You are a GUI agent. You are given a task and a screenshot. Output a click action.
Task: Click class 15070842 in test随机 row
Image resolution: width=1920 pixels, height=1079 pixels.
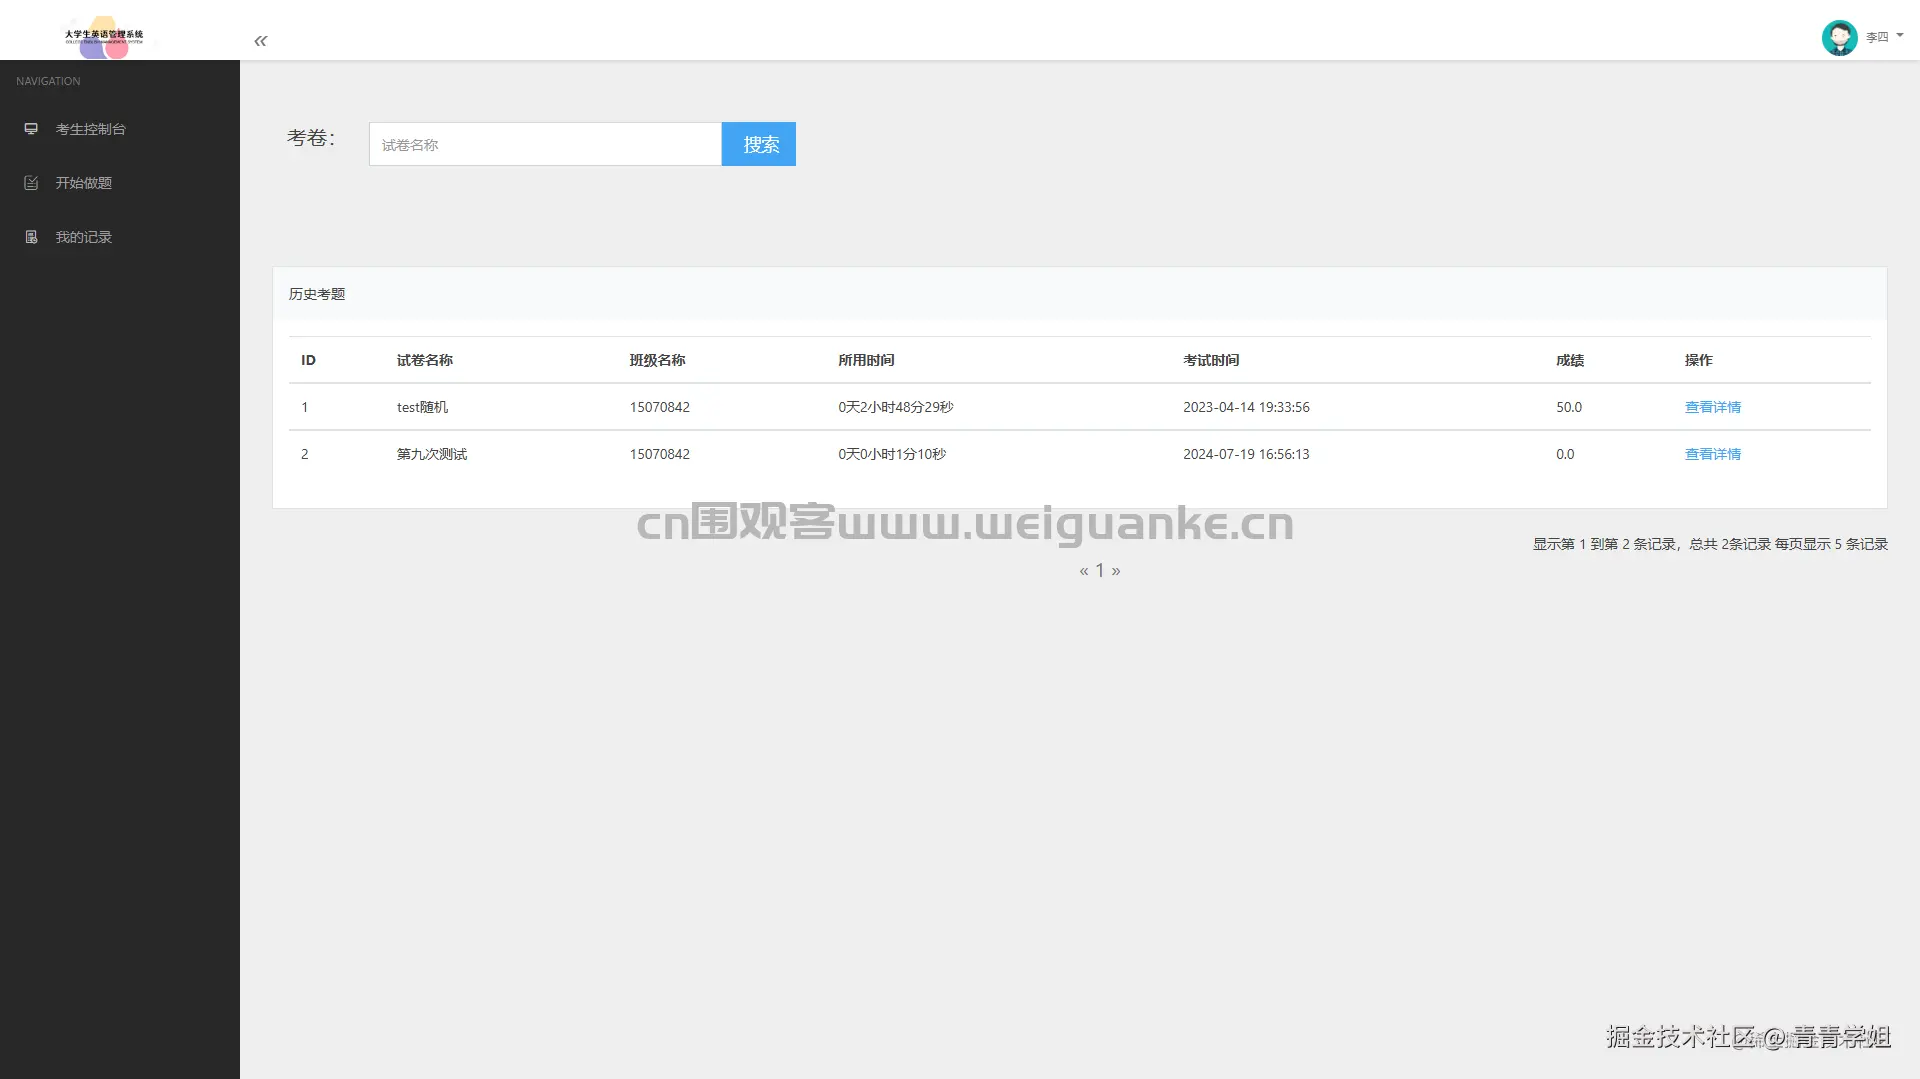point(659,407)
